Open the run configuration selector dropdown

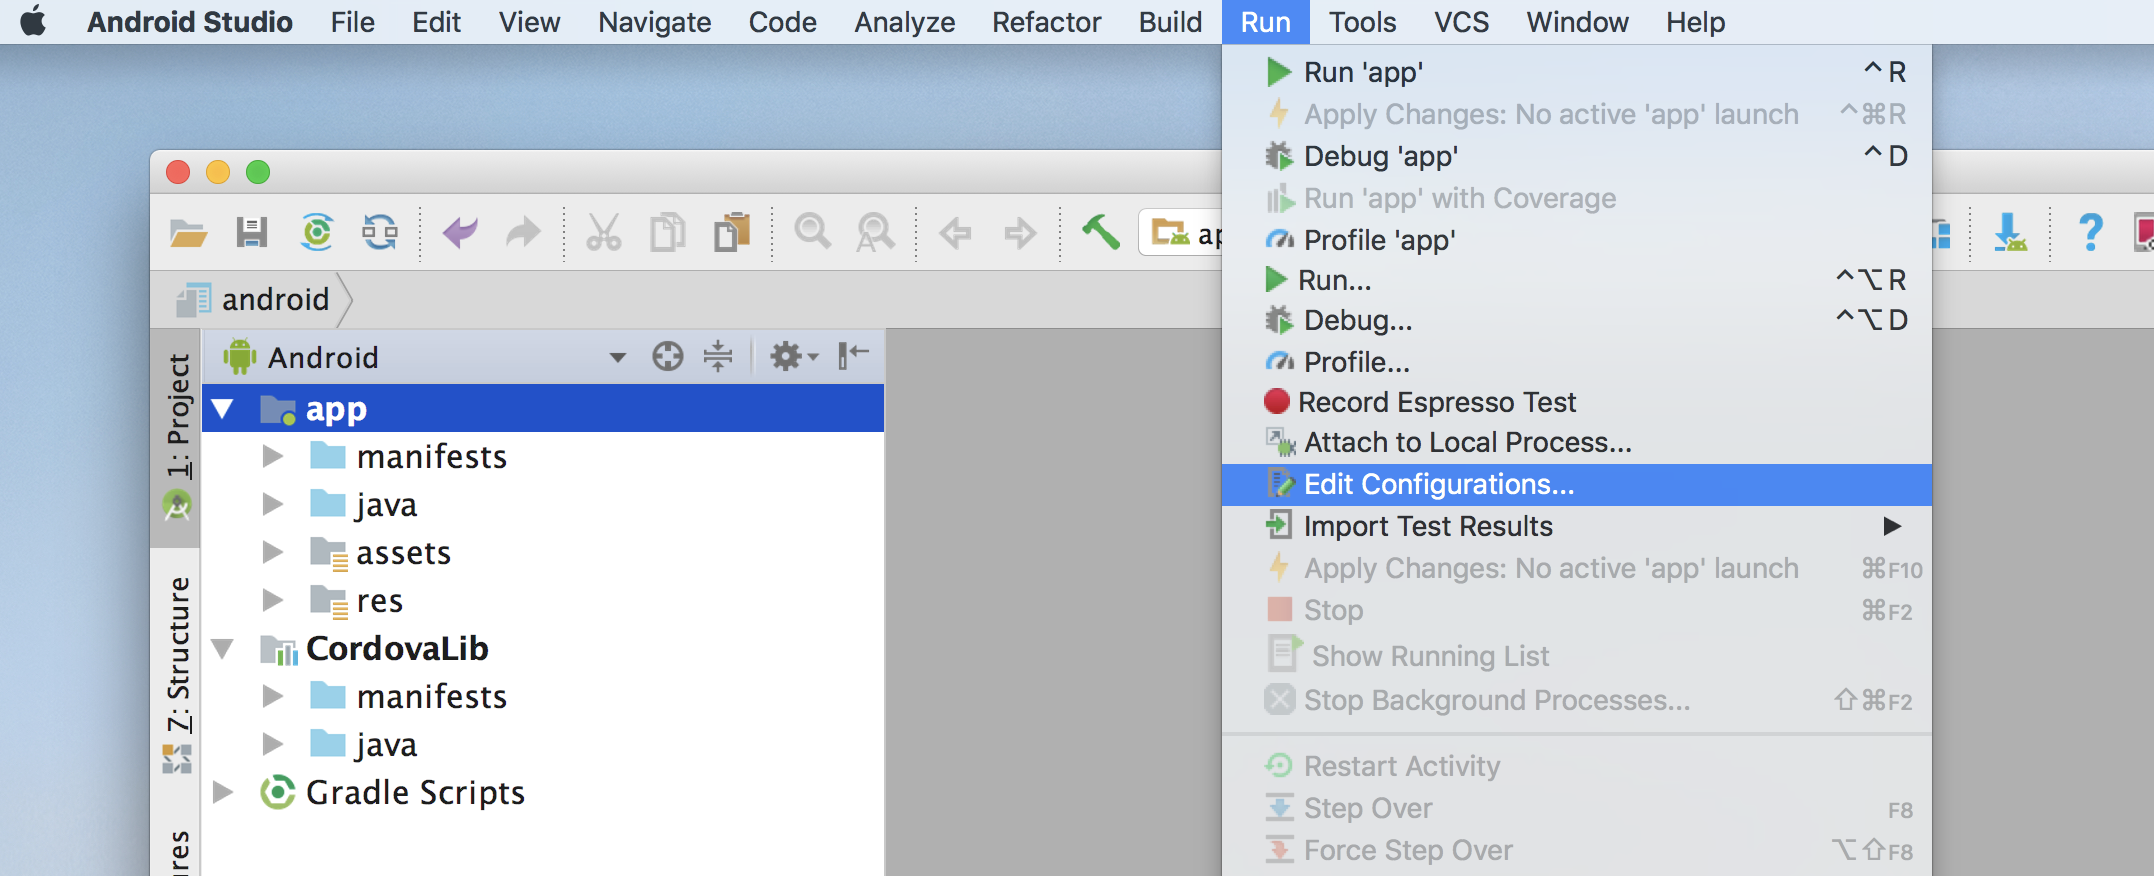click(1182, 233)
